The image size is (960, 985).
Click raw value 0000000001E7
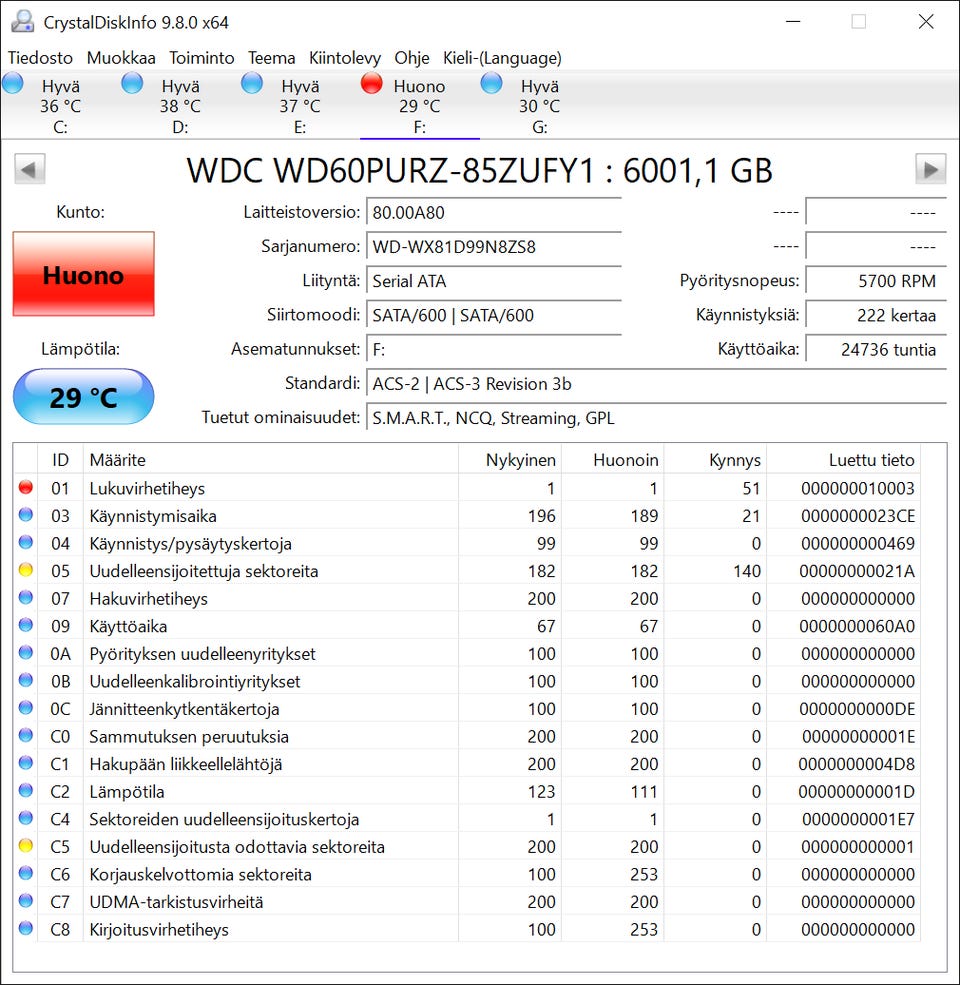coord(858,819)
